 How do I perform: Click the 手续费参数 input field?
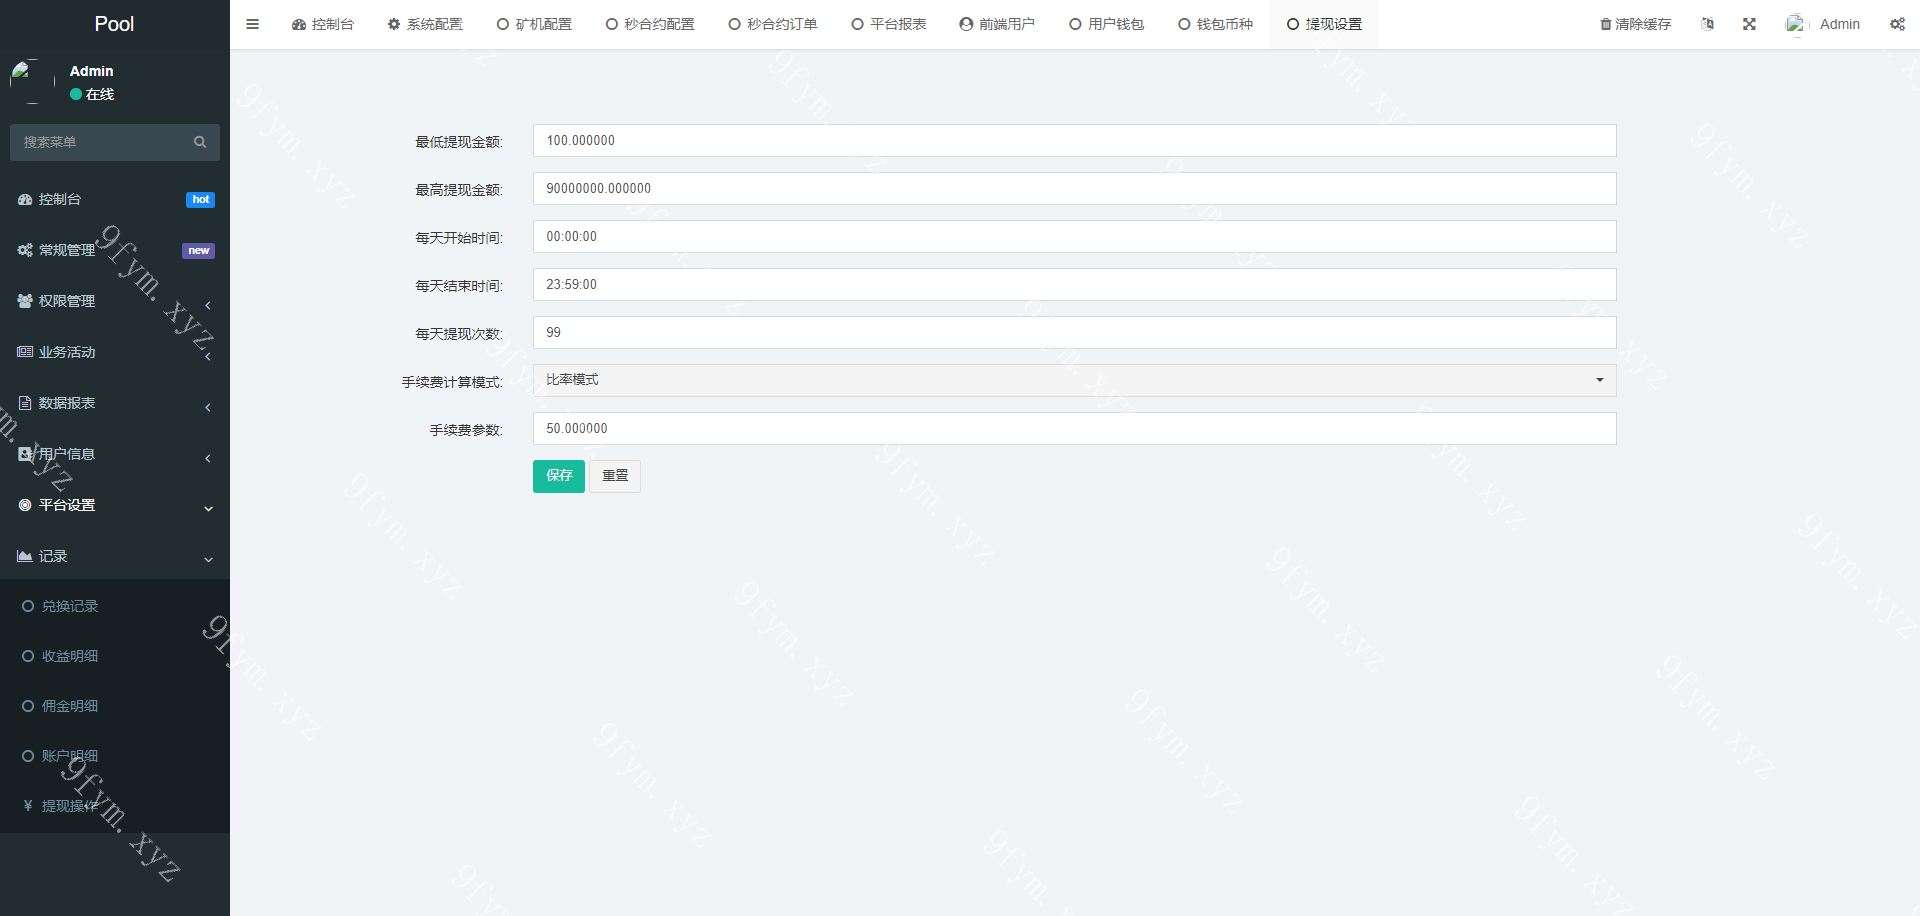1074,428
